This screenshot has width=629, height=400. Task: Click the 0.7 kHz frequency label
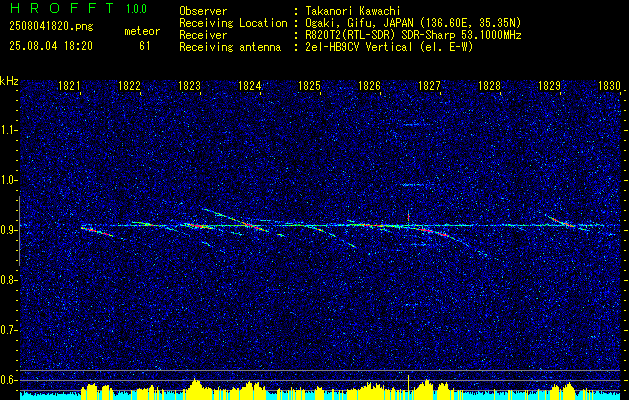(x=8, y=330)
